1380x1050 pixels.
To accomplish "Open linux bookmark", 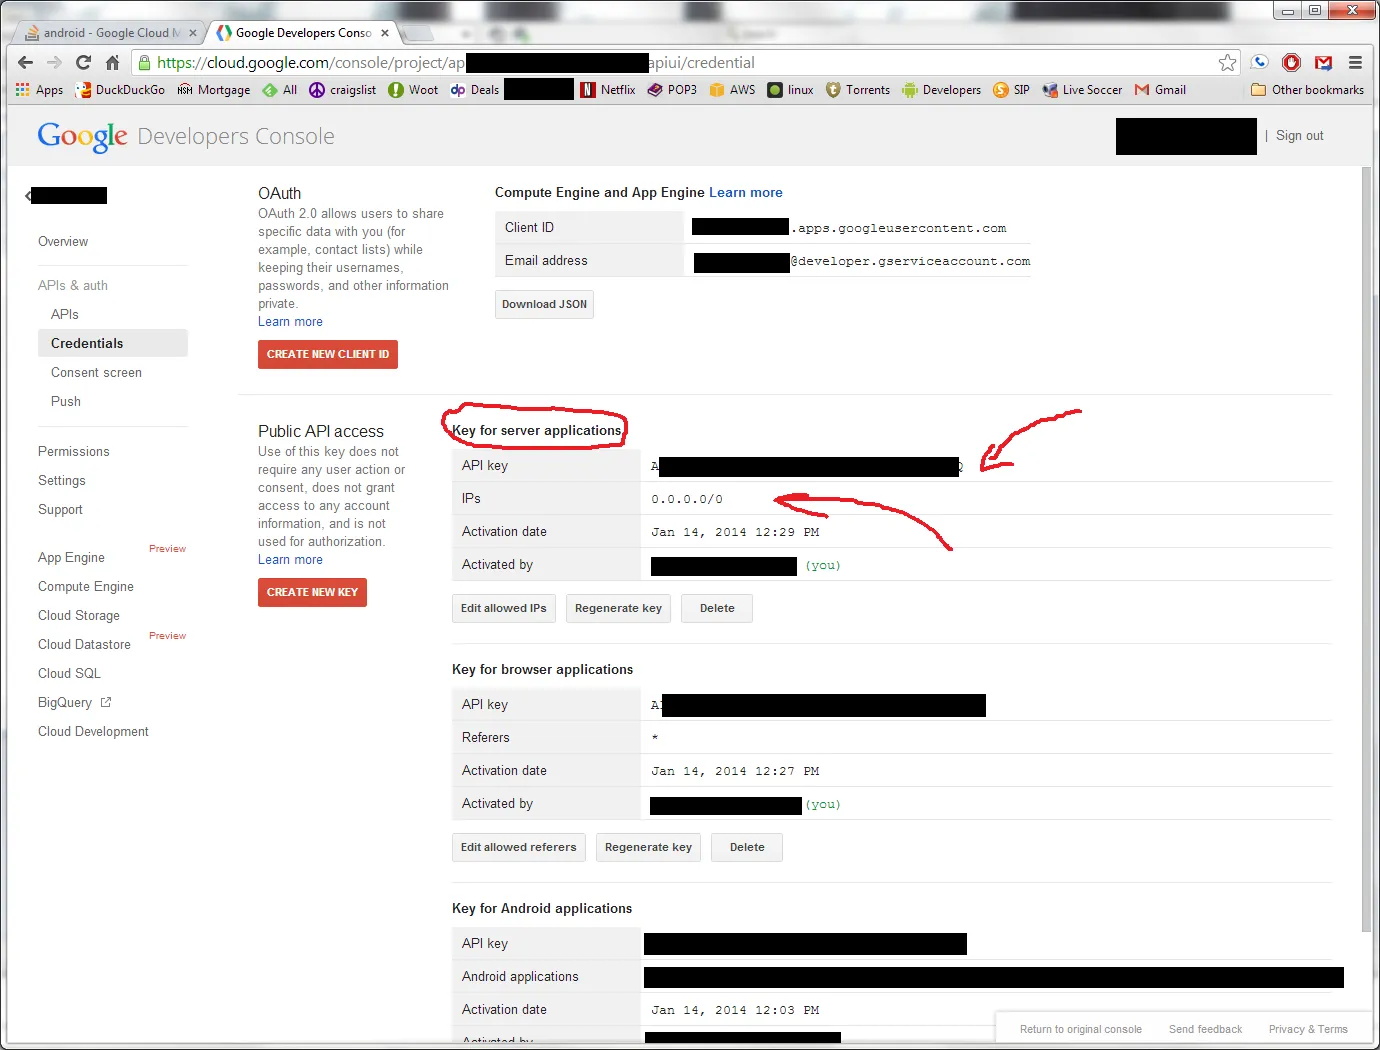I will [x=790, y=90].
